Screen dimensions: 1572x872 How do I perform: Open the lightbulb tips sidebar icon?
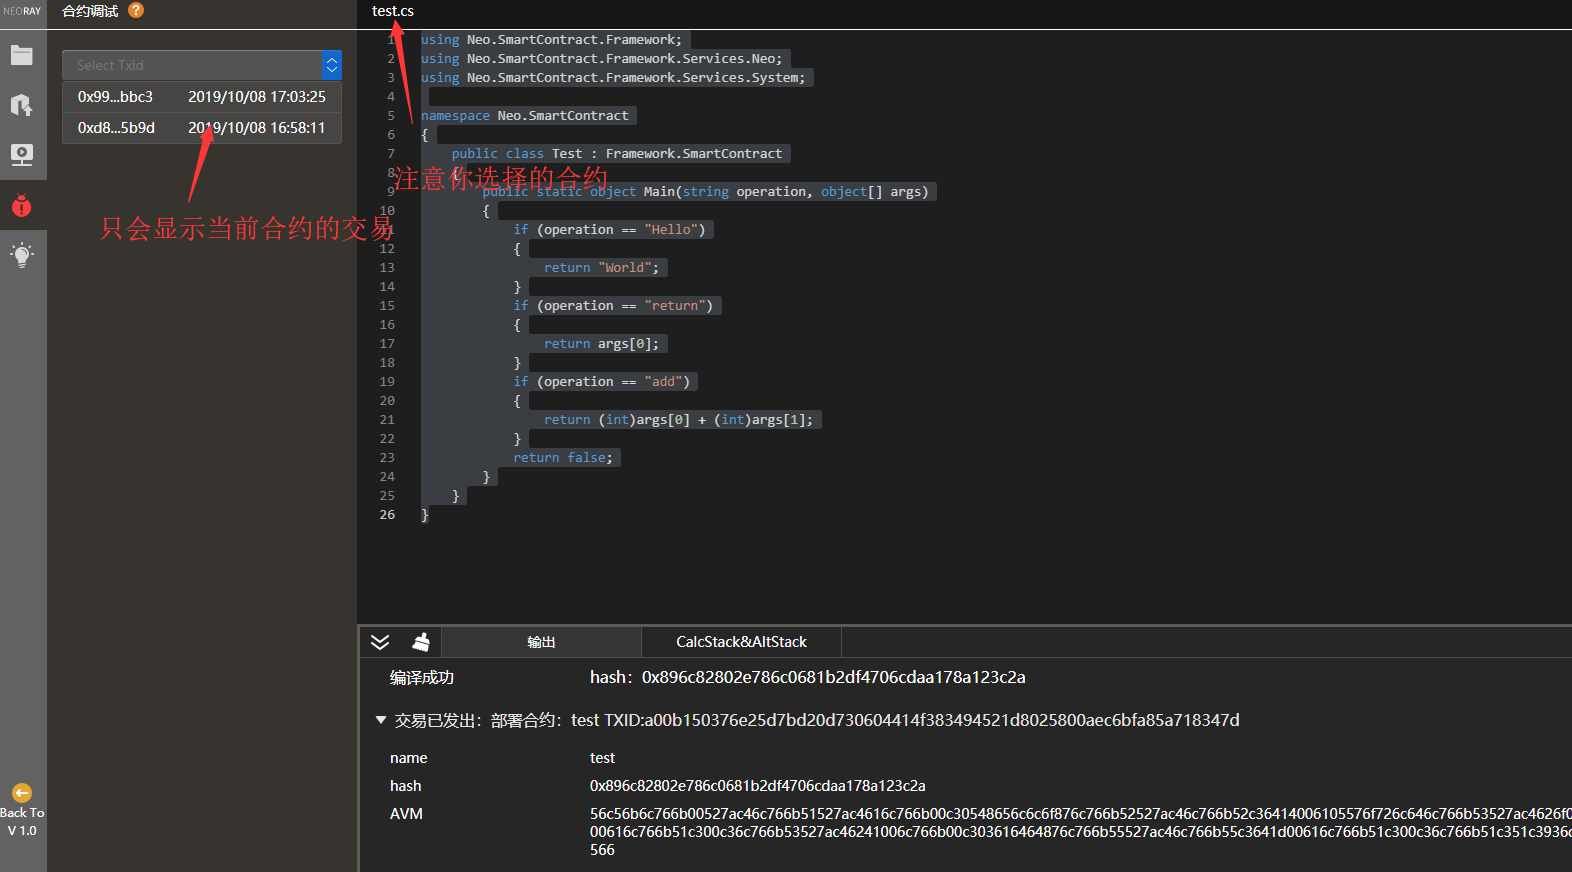tap(22, 255)
